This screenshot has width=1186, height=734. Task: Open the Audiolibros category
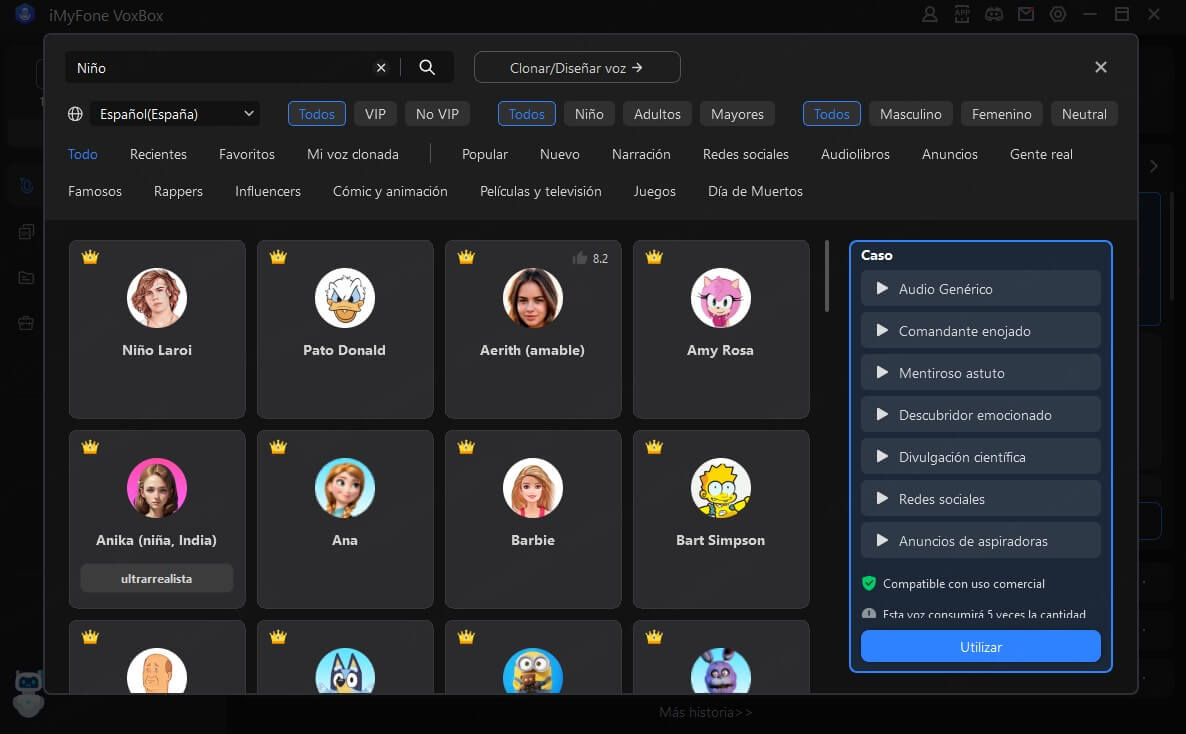point(855,154)
